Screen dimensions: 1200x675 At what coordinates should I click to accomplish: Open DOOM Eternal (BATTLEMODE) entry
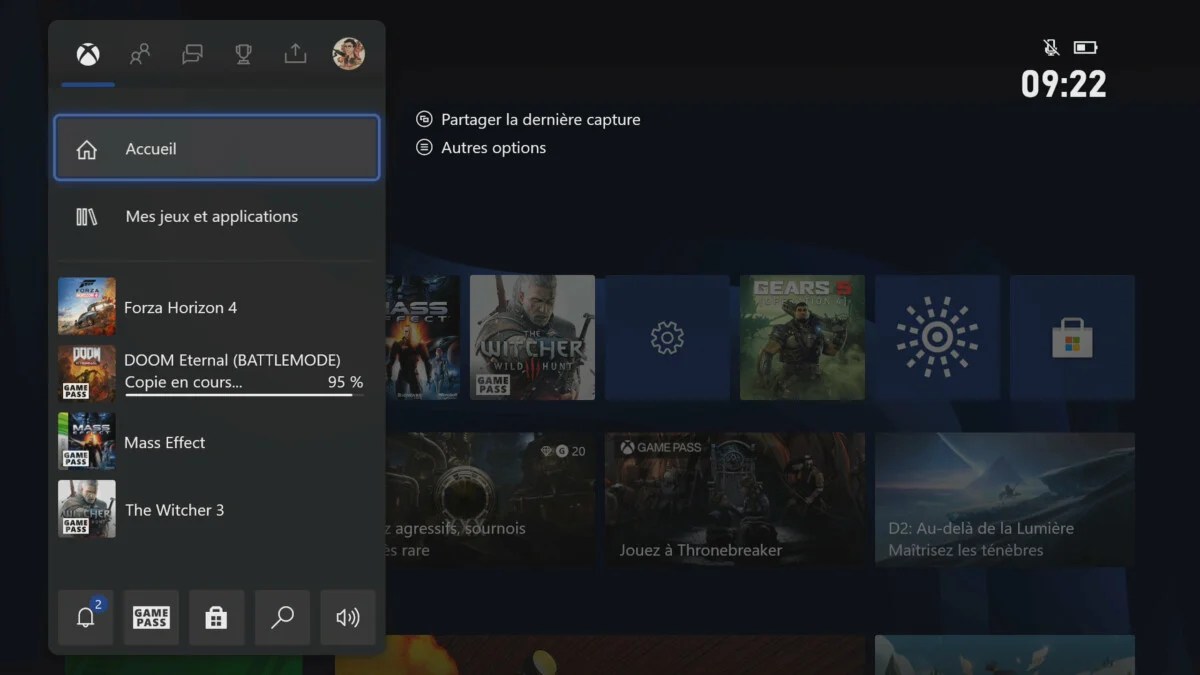click(x=217, y=373)
